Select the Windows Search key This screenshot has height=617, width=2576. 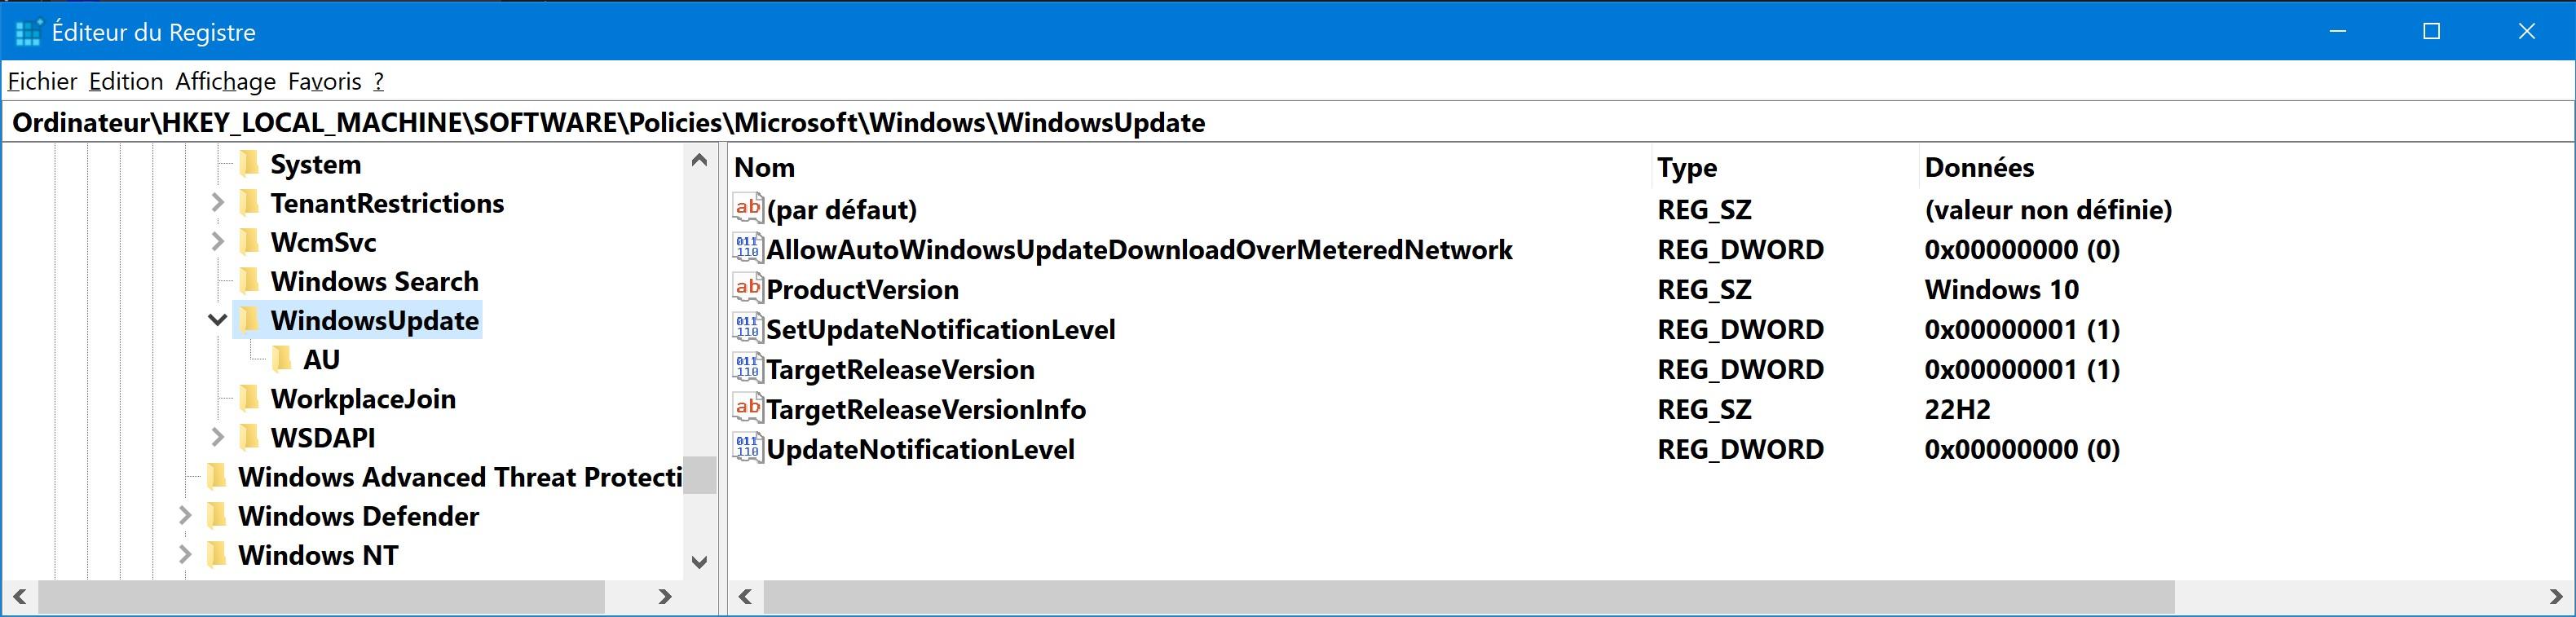375,281
